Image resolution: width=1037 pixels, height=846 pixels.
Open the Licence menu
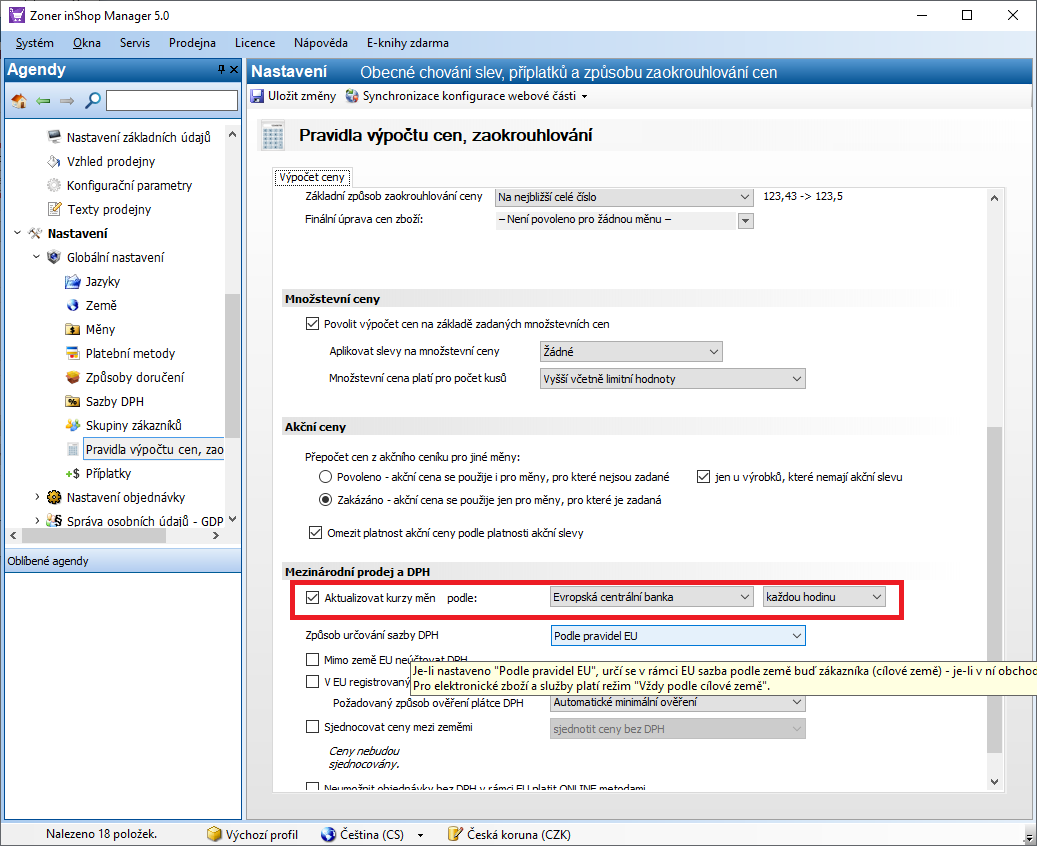tap(255, 43)
